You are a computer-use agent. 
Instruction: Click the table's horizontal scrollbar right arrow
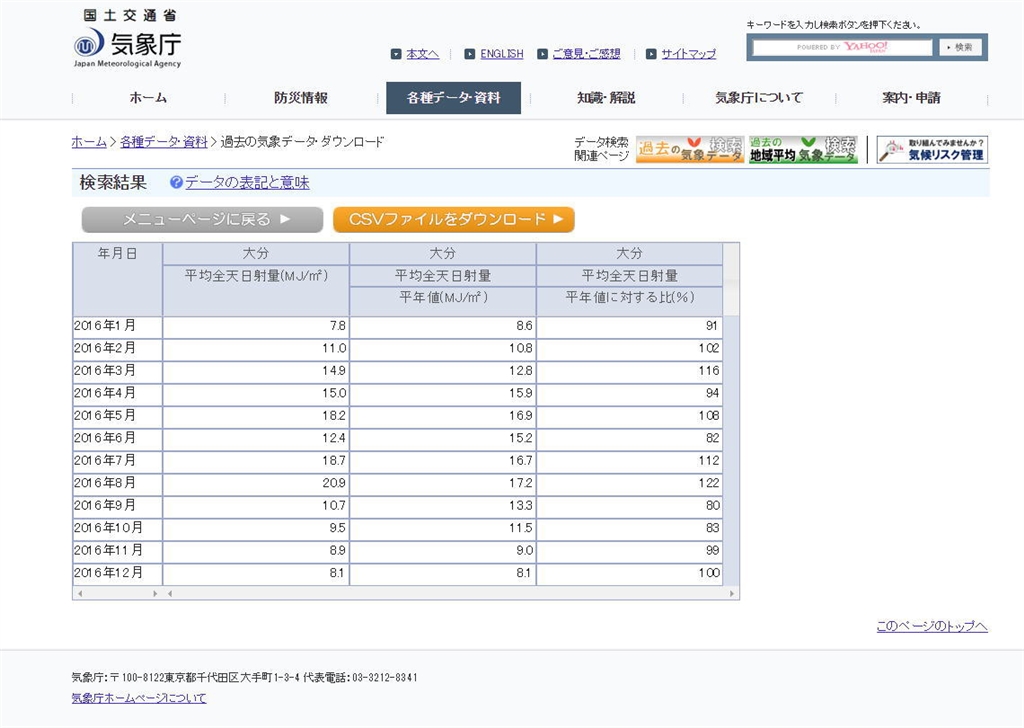tap(734, 593)
